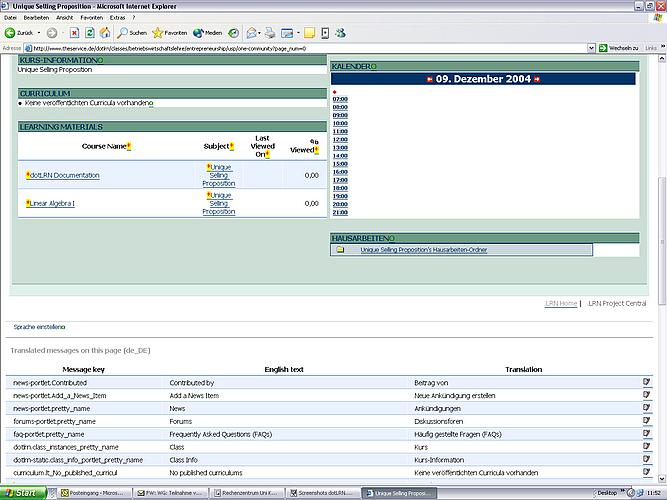Screen dimensions: 667x500
Task: Open the Medien toolbar button
Action: [207, 33]
